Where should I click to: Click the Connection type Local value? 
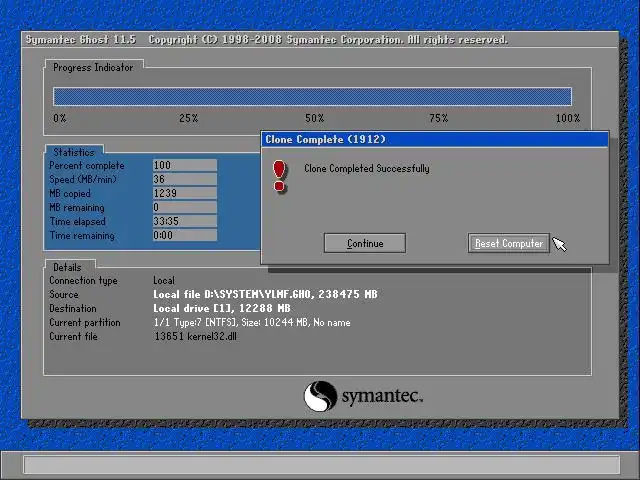(x=164, y=280)
